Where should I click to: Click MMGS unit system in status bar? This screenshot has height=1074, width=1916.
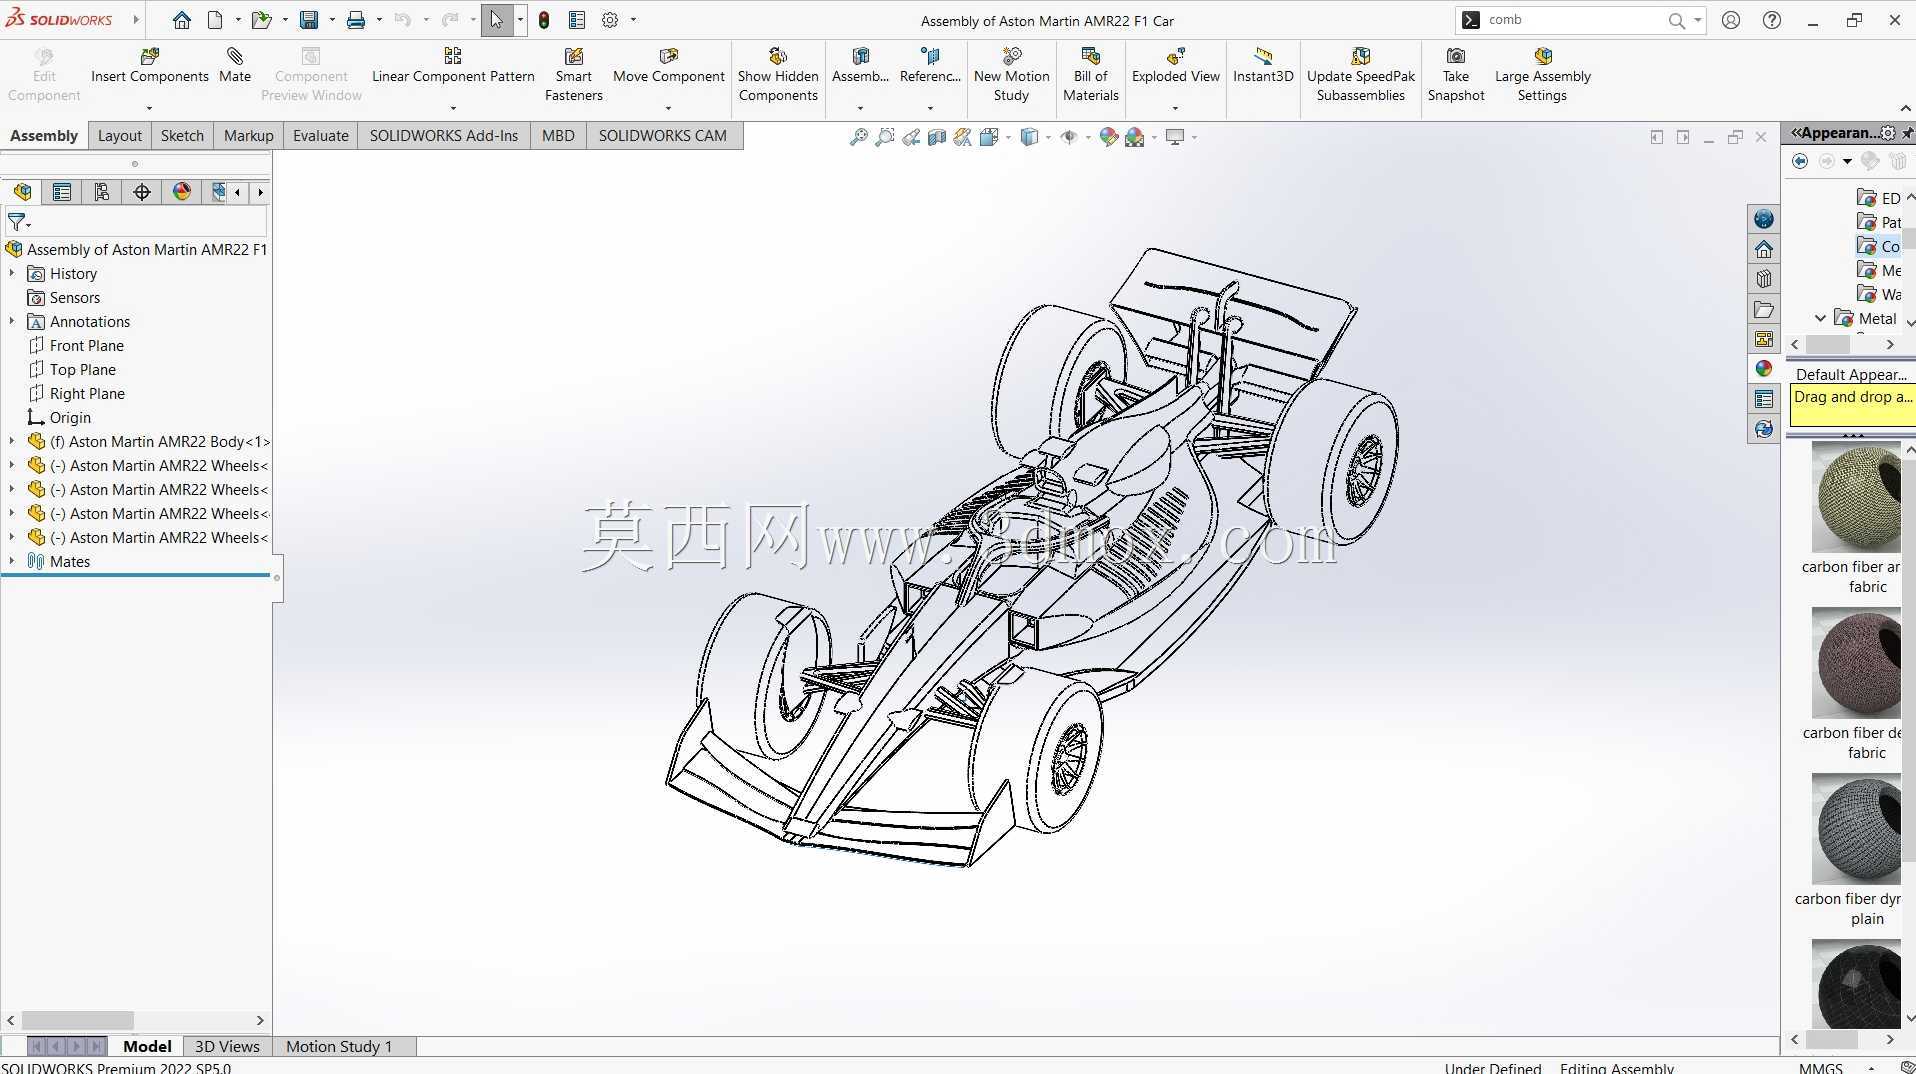point(1821,1067)
